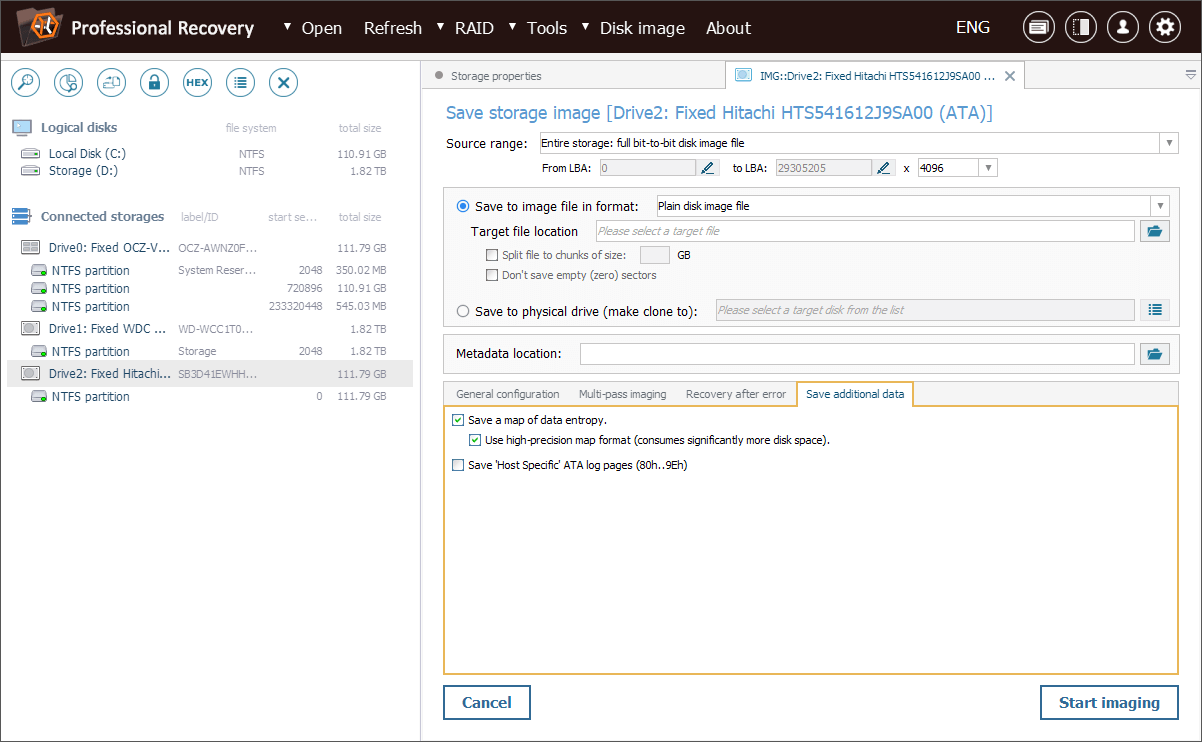Expand the Tools menu arrow
1202x742 pixels.
tap(514, 26)
